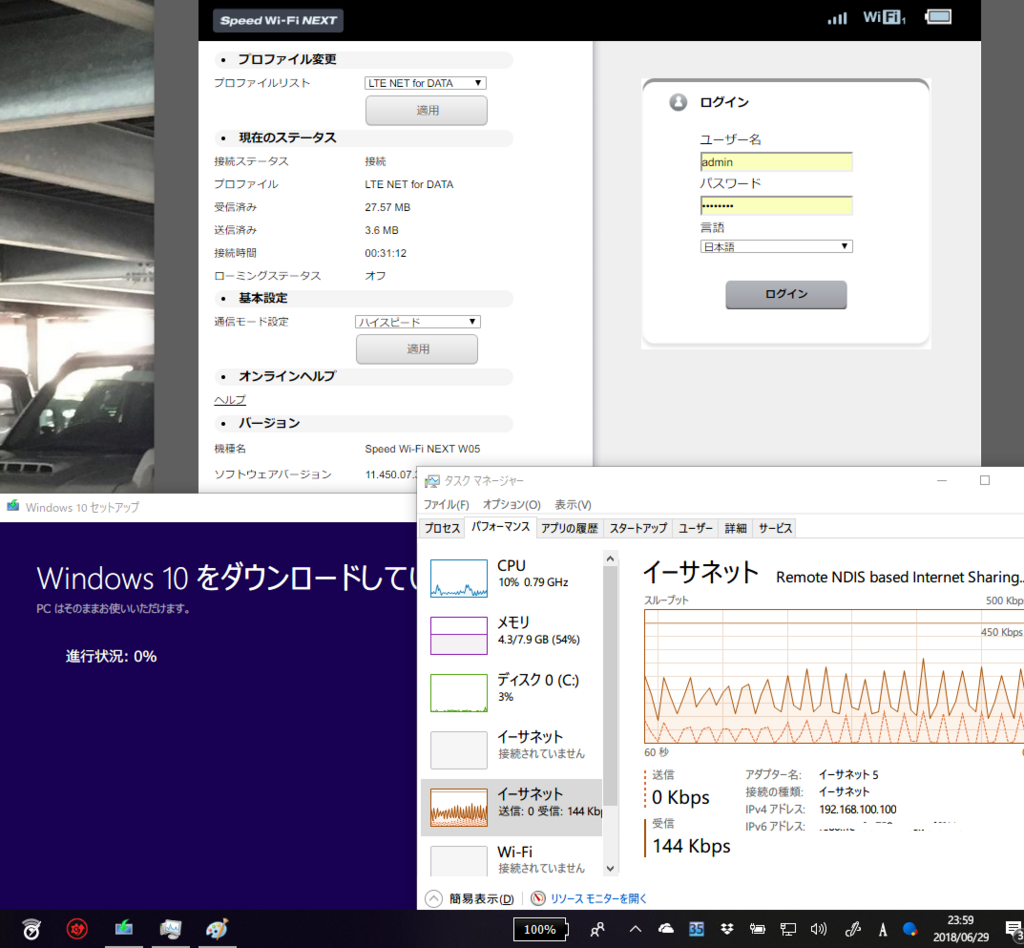Screen dimensions: 1024x948
Task: Click the OneDrive cloud tray icon
Action: pos(665,928)
